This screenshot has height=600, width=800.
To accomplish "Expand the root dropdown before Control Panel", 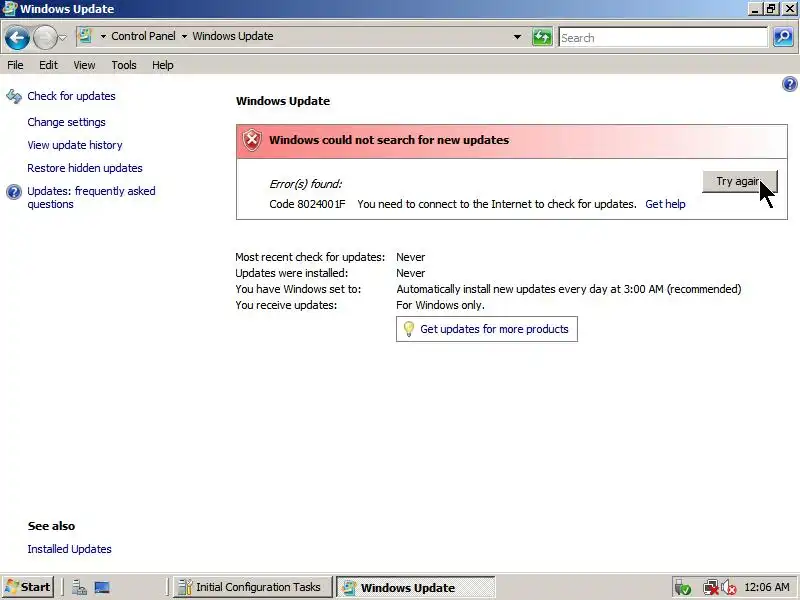I will pos(103,36).
